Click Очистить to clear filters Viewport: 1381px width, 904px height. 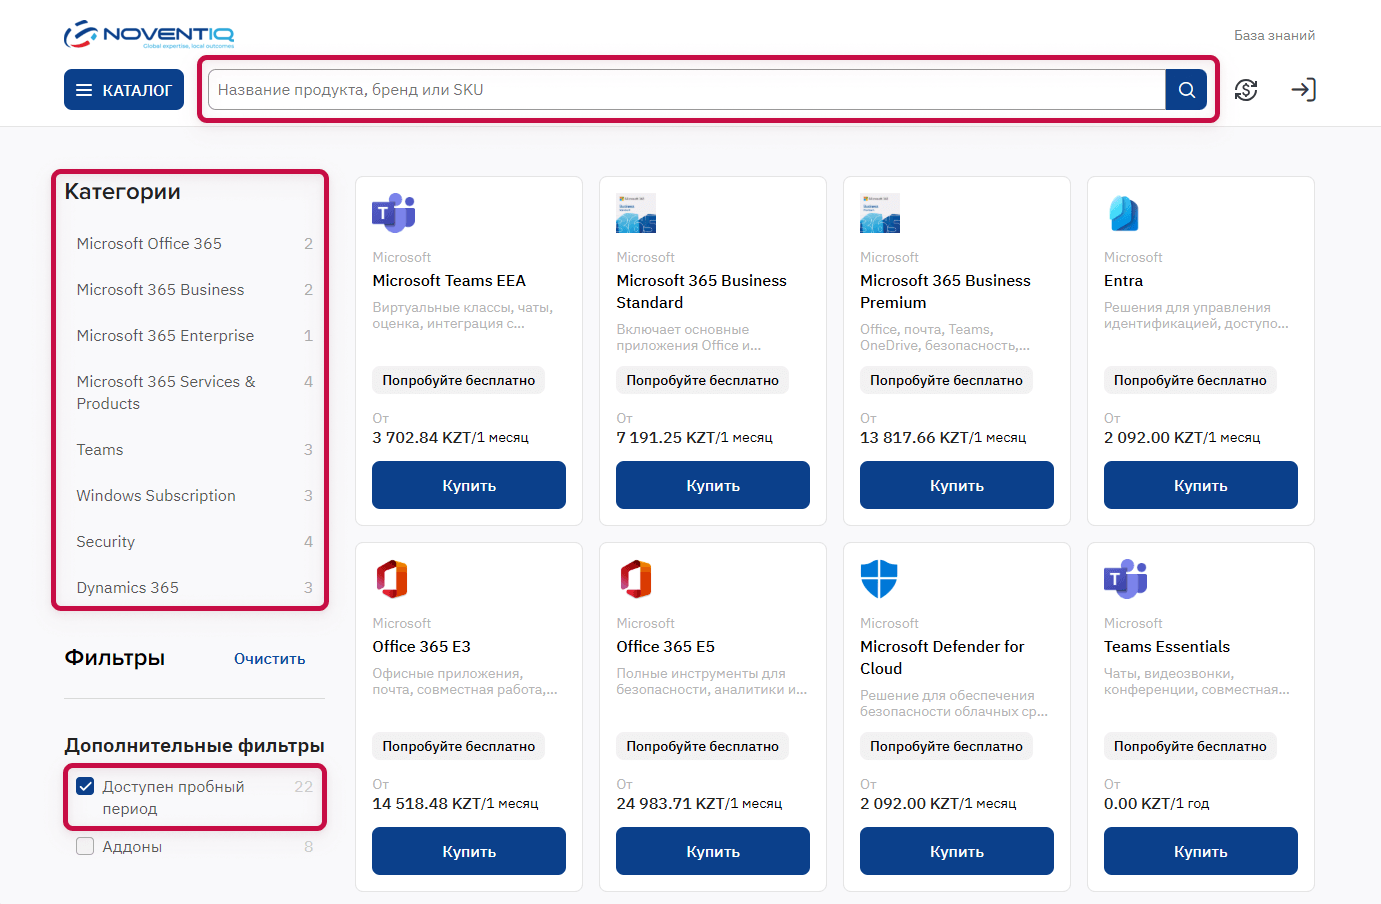coord(268,658)
